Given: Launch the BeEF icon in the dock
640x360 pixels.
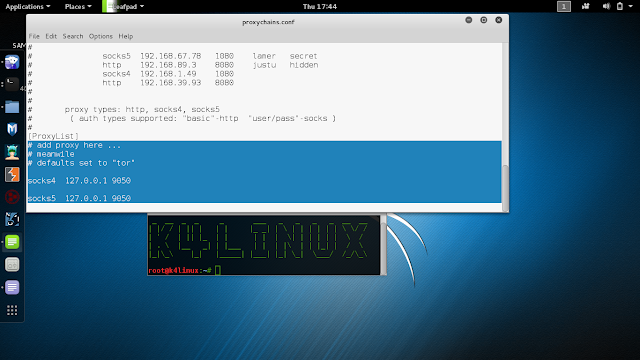Looking at the screenshot, I should (12, 220).
